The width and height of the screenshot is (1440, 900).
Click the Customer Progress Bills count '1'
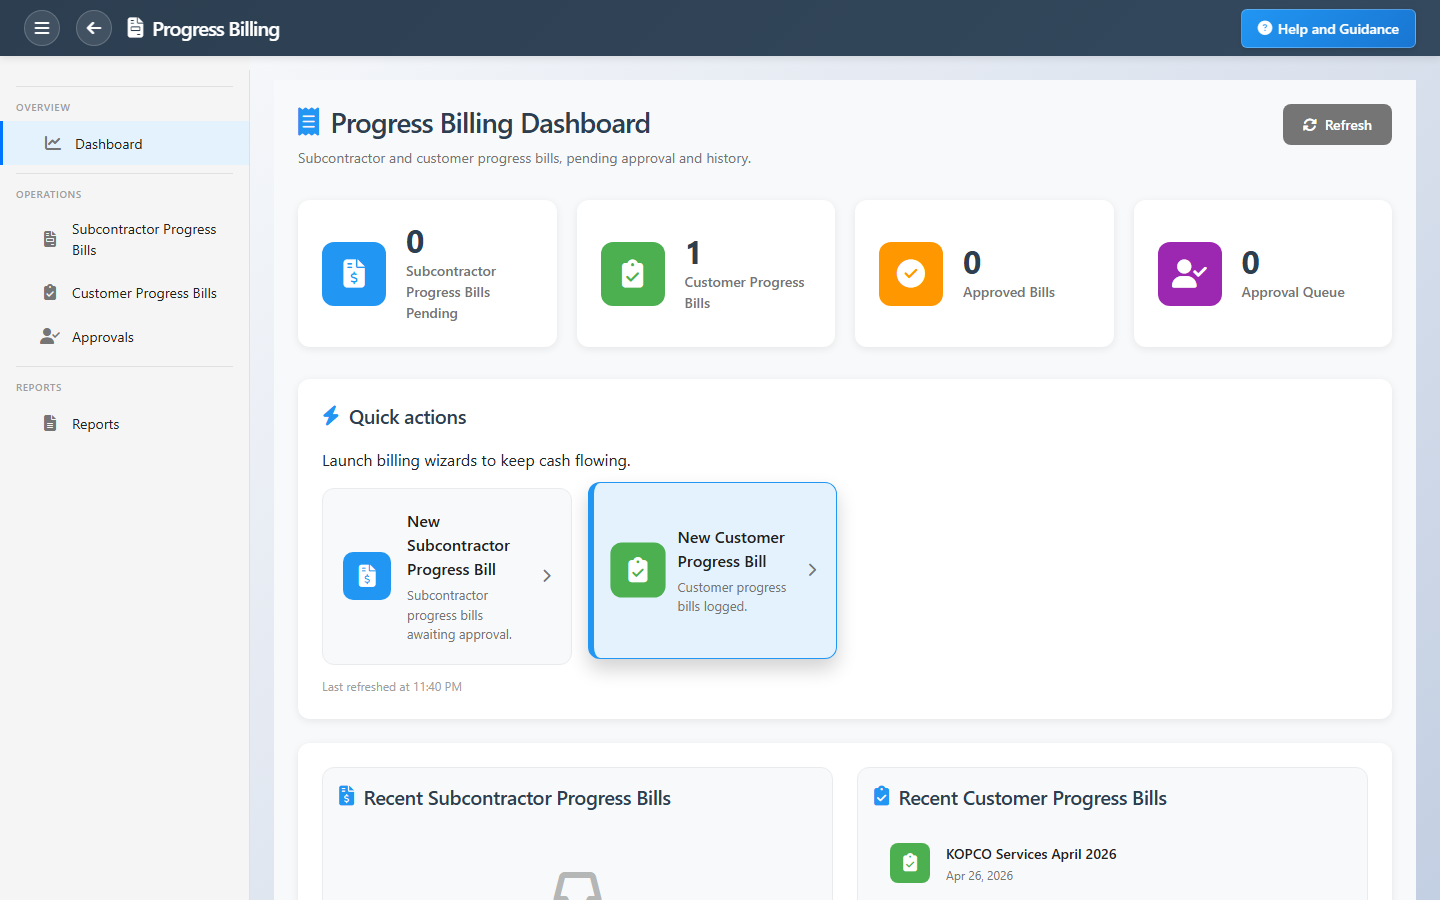point(693,253)
